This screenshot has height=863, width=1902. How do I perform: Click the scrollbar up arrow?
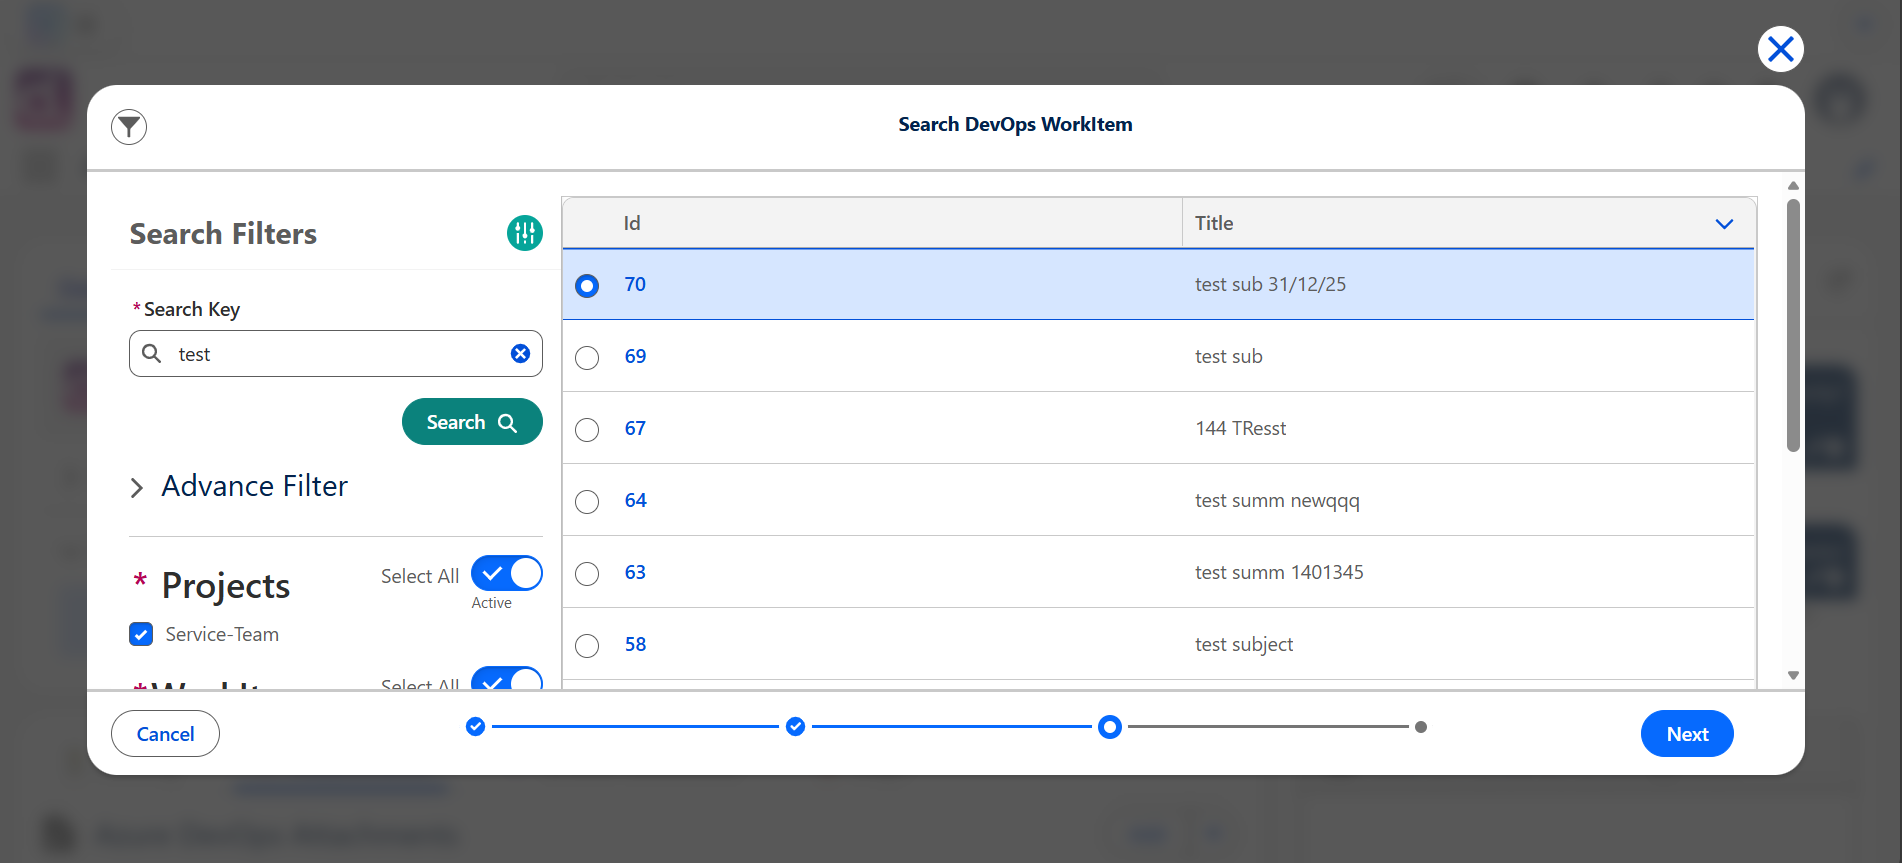tap(1793, 186)
